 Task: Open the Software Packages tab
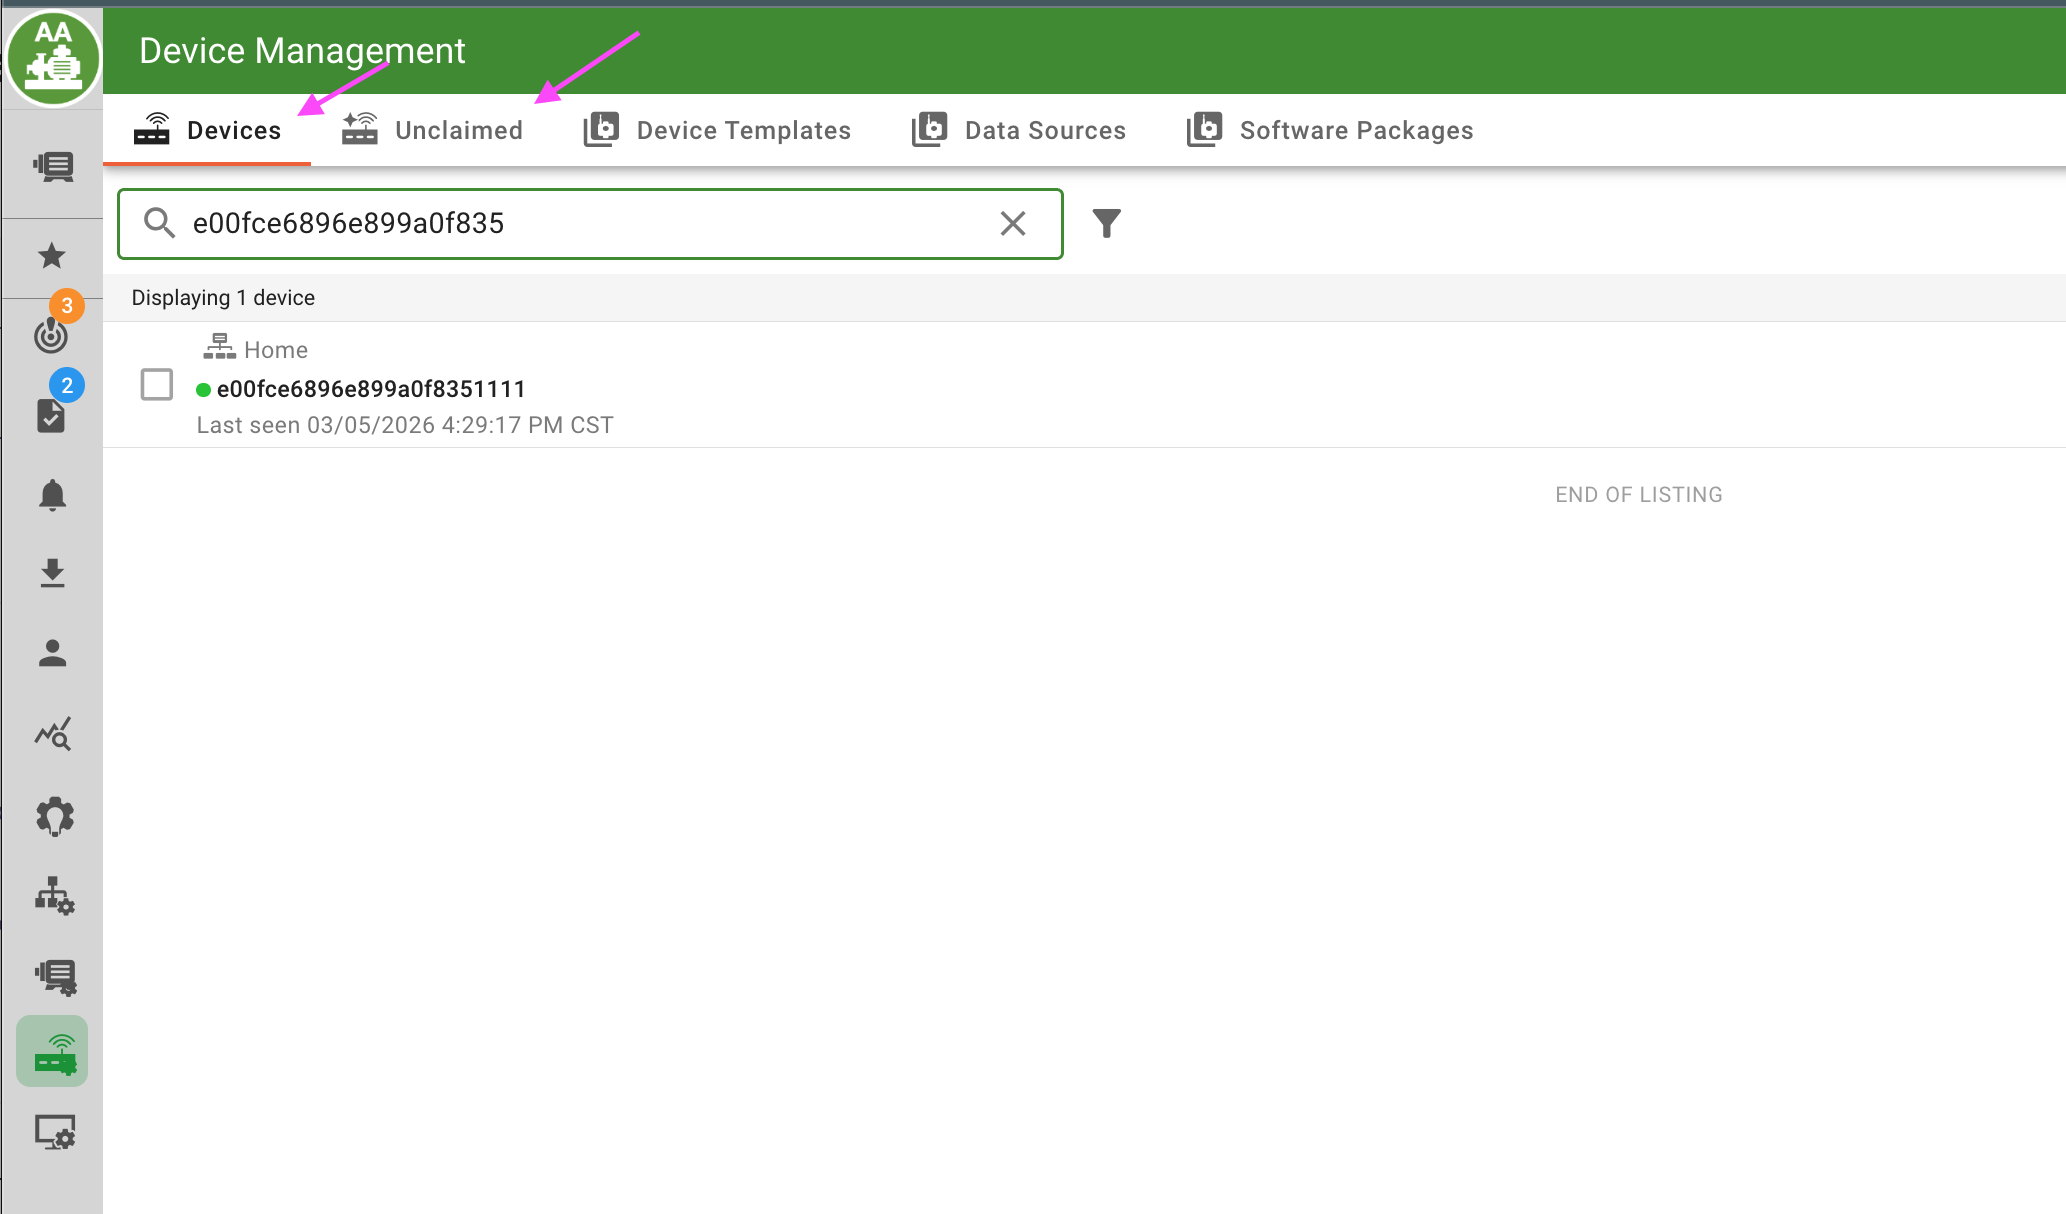click(1330, 130)
